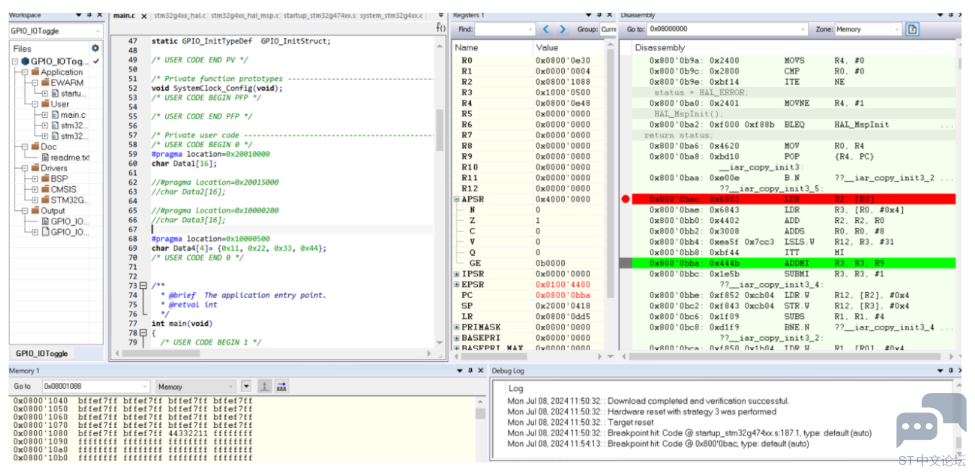The image size is (975, 476).
Task: Expand the Drivers BSP folder
Action: (35, 178)
